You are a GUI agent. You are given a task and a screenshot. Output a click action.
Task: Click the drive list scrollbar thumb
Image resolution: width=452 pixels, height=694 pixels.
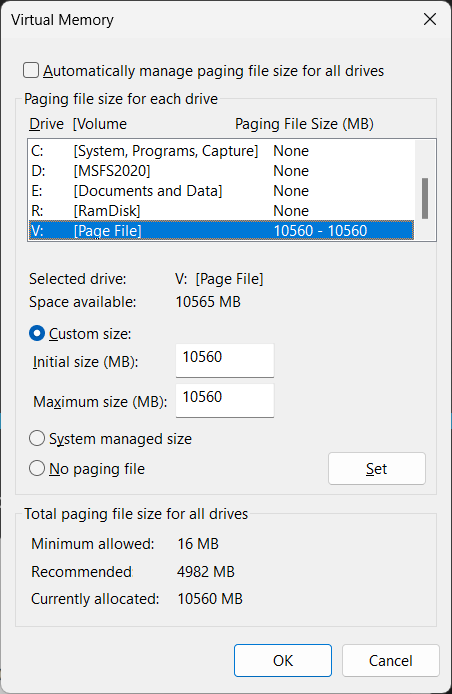425,198
